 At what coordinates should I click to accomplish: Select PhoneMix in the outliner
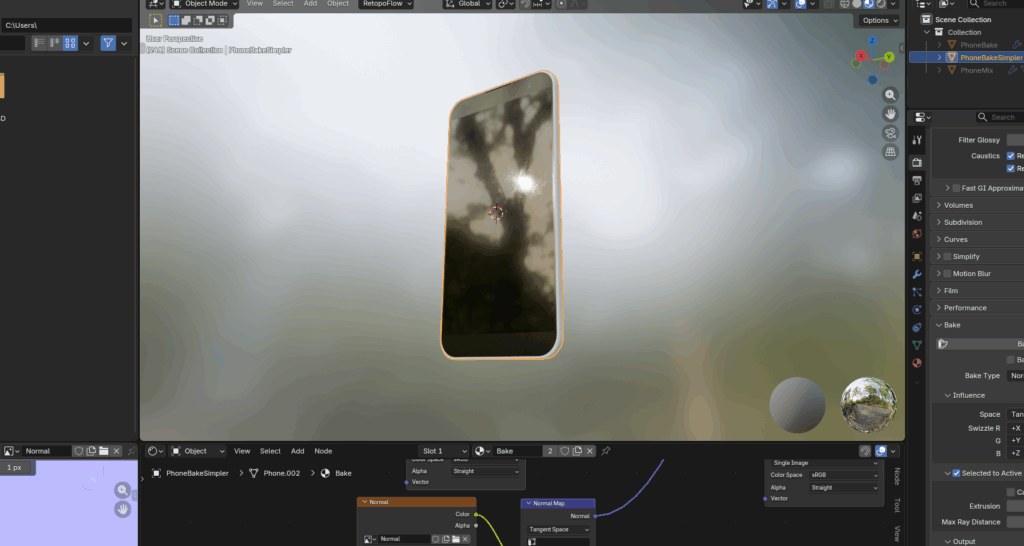976,70
